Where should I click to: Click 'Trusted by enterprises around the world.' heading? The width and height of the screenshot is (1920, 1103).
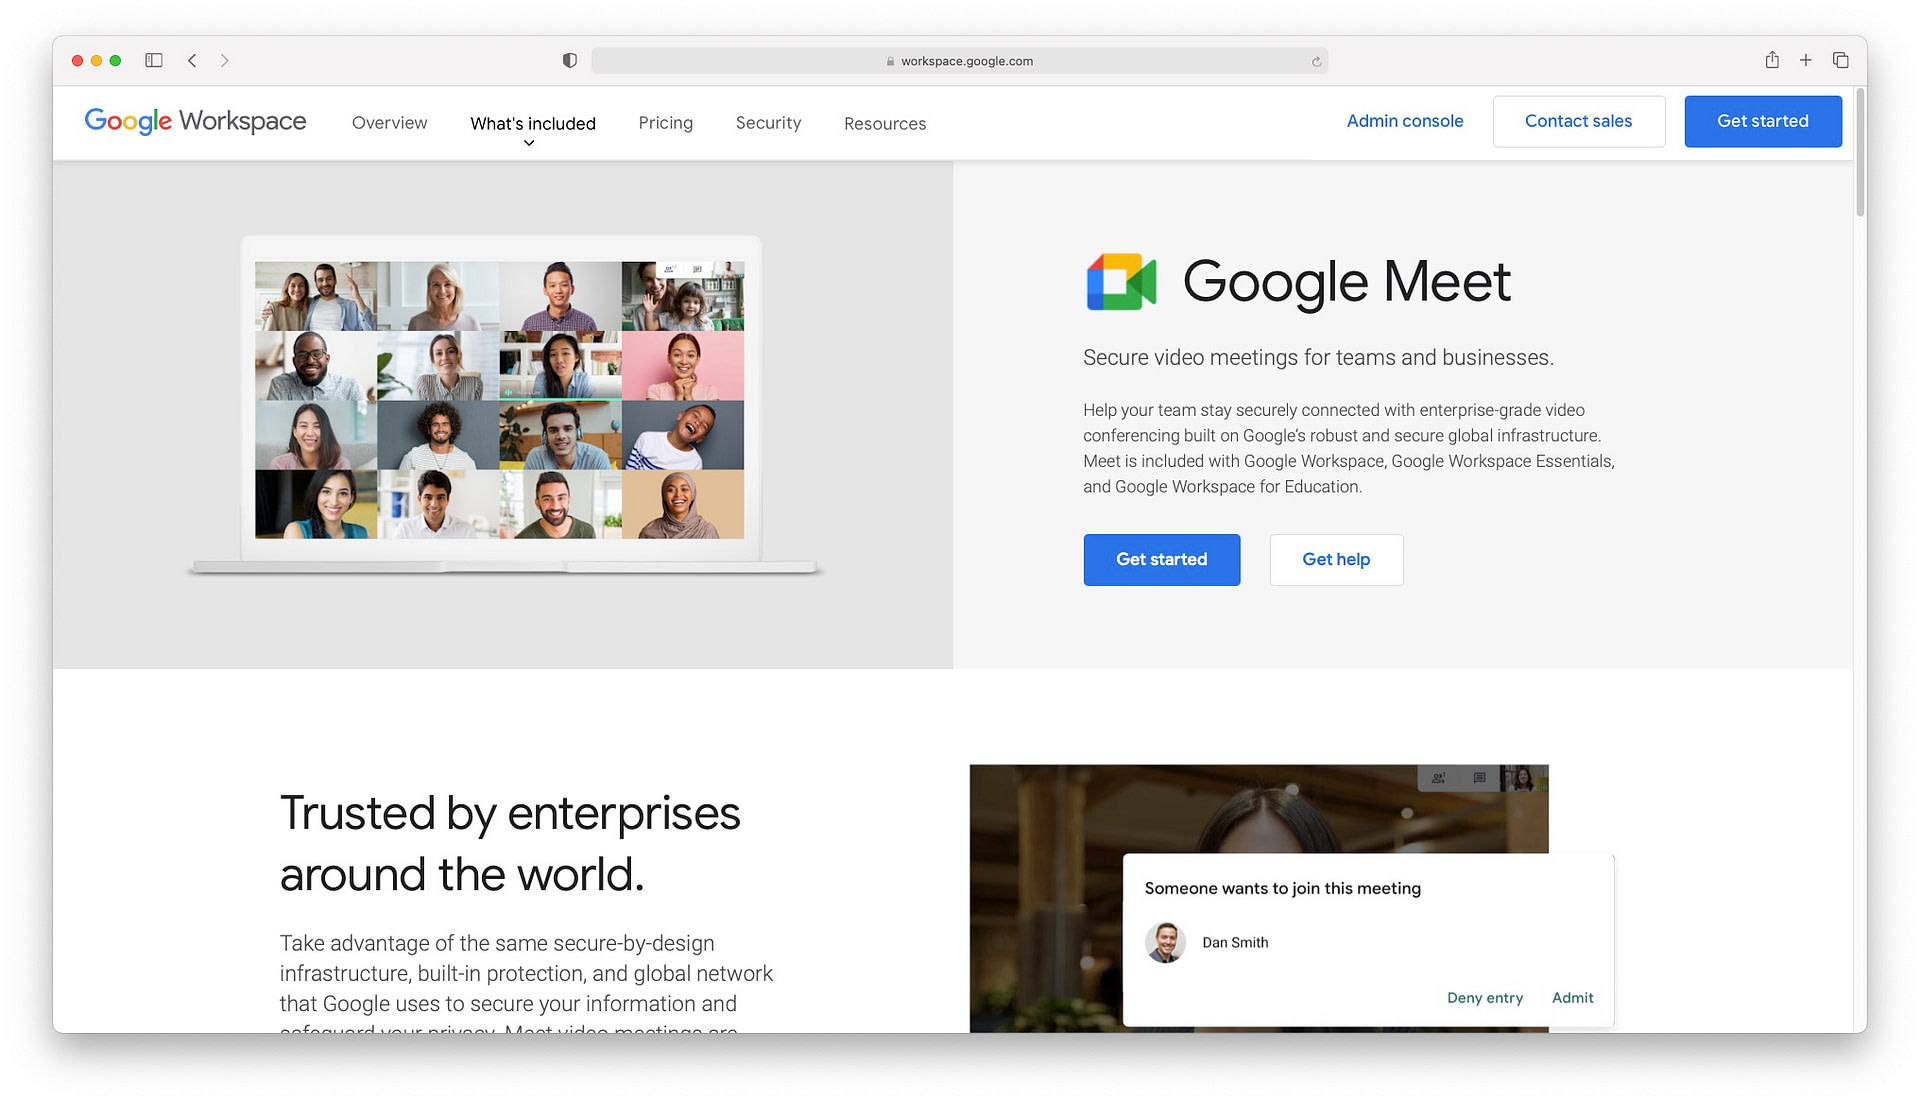pyautogui.click(x=510, y=843)
